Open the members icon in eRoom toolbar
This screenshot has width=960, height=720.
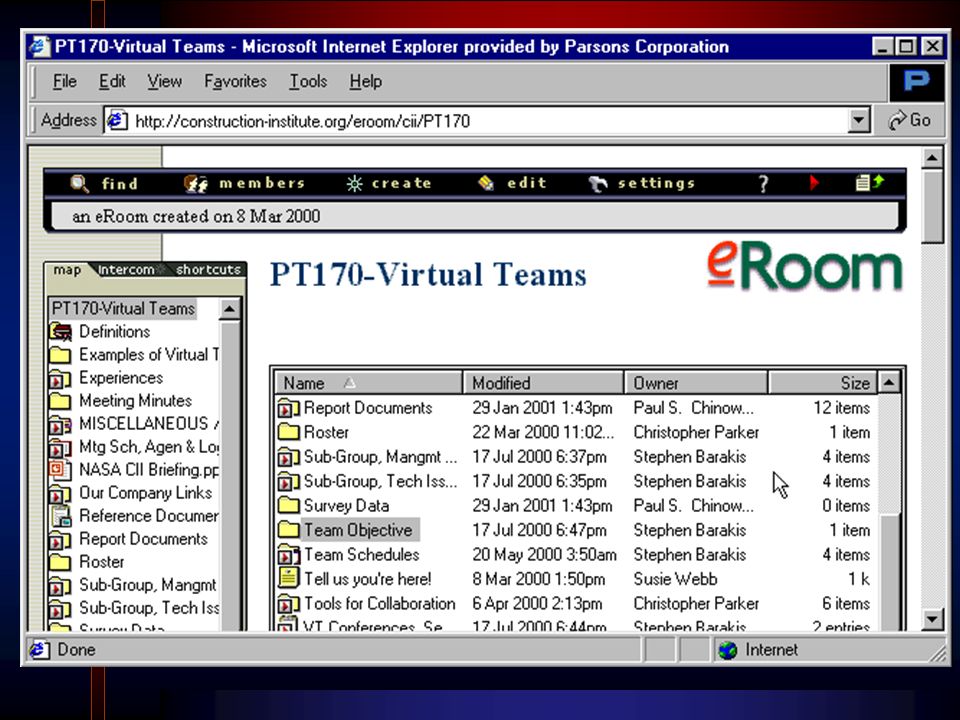196,184
